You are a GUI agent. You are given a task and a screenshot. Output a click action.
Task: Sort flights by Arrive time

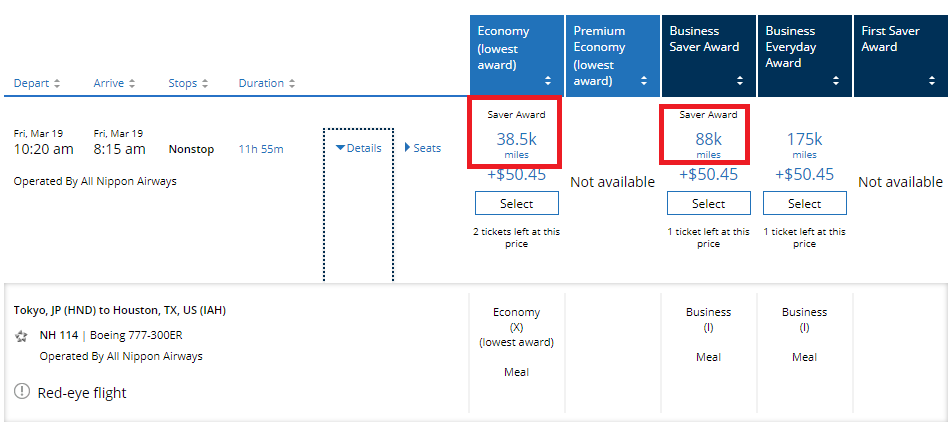(x=114, y=83)
